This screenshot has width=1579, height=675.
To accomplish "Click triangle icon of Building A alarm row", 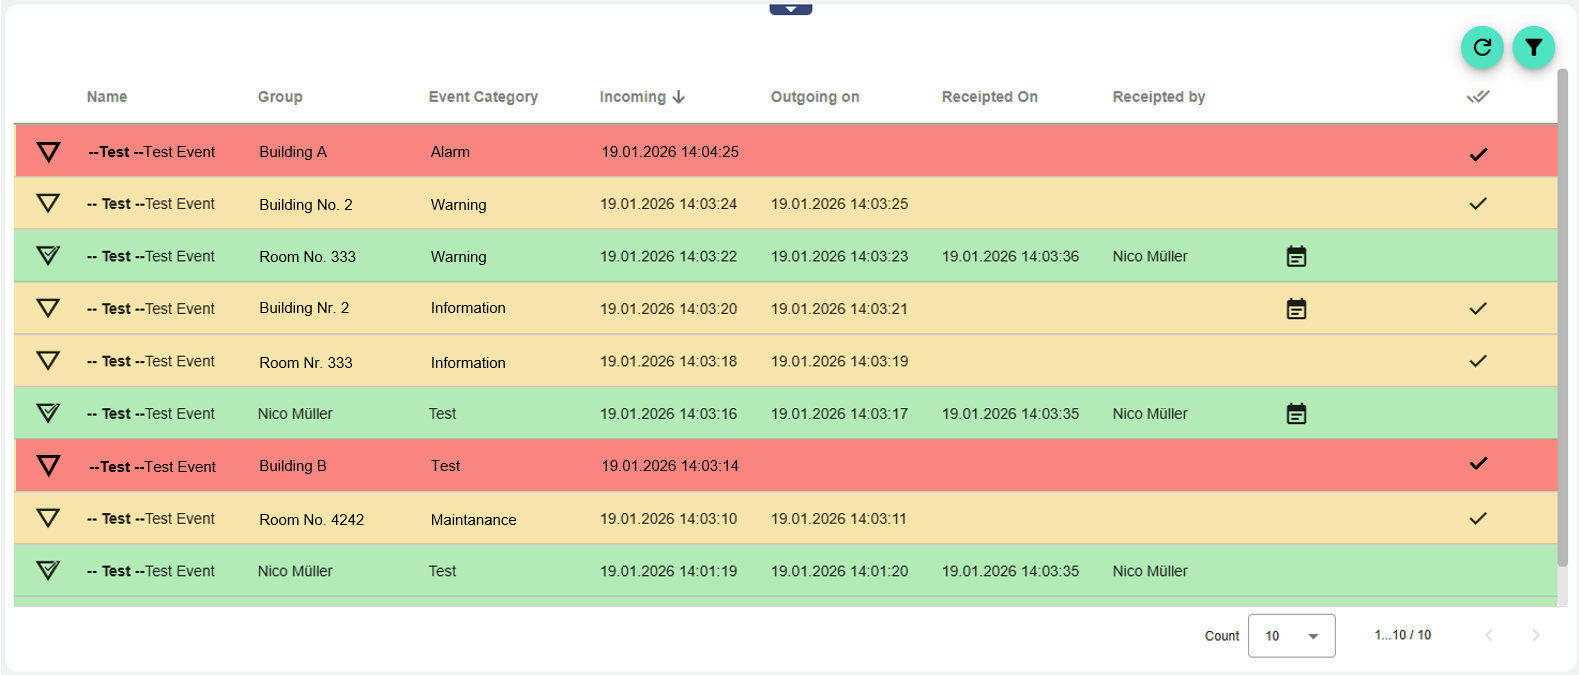I will coord(48,152).
